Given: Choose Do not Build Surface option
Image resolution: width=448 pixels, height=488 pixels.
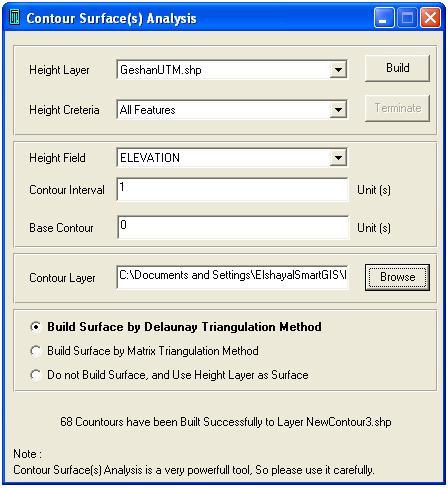Looking at the screenshot, I should pyautogui.click(x=35, y=375).
